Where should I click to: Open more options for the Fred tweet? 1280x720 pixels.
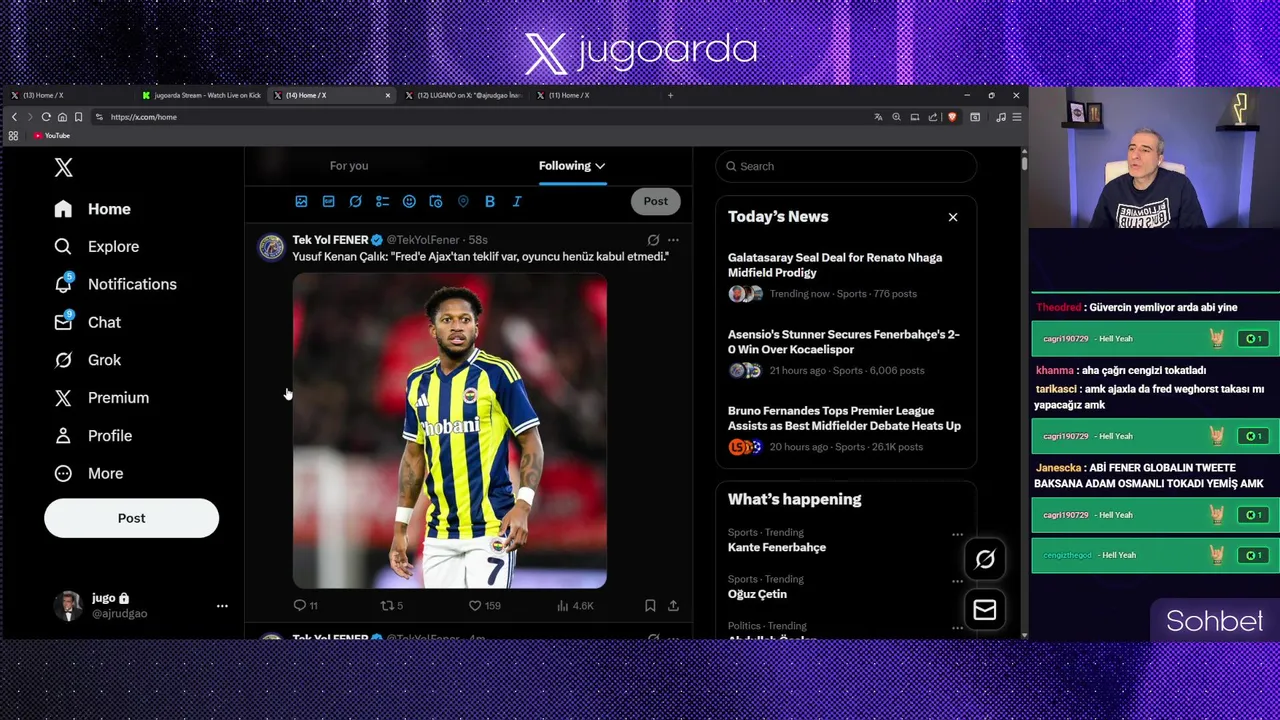[x=673, y=240]
